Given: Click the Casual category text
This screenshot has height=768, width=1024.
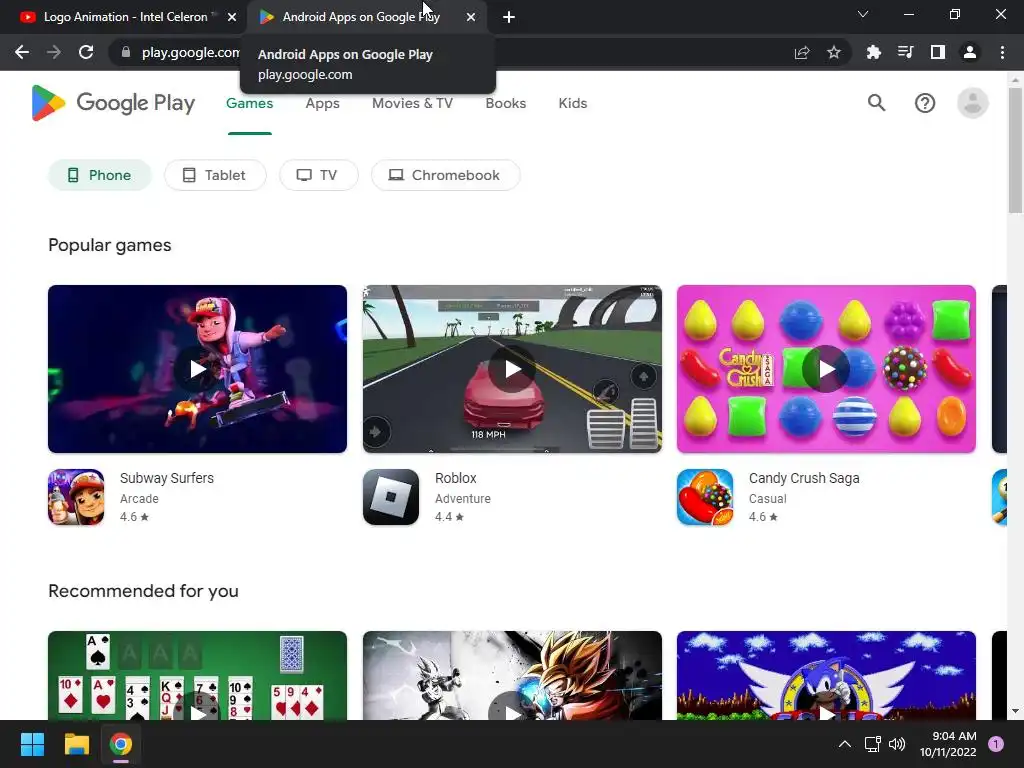Looking at the screenshot, I should 767,498.
